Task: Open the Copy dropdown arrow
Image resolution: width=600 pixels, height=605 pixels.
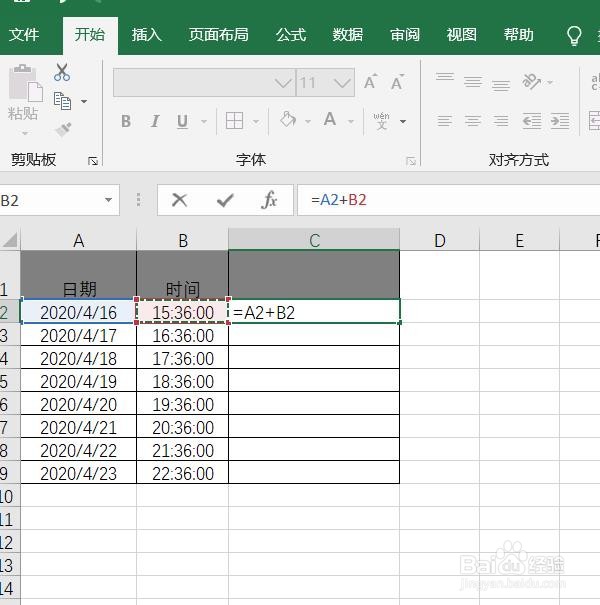Action: 84,101
